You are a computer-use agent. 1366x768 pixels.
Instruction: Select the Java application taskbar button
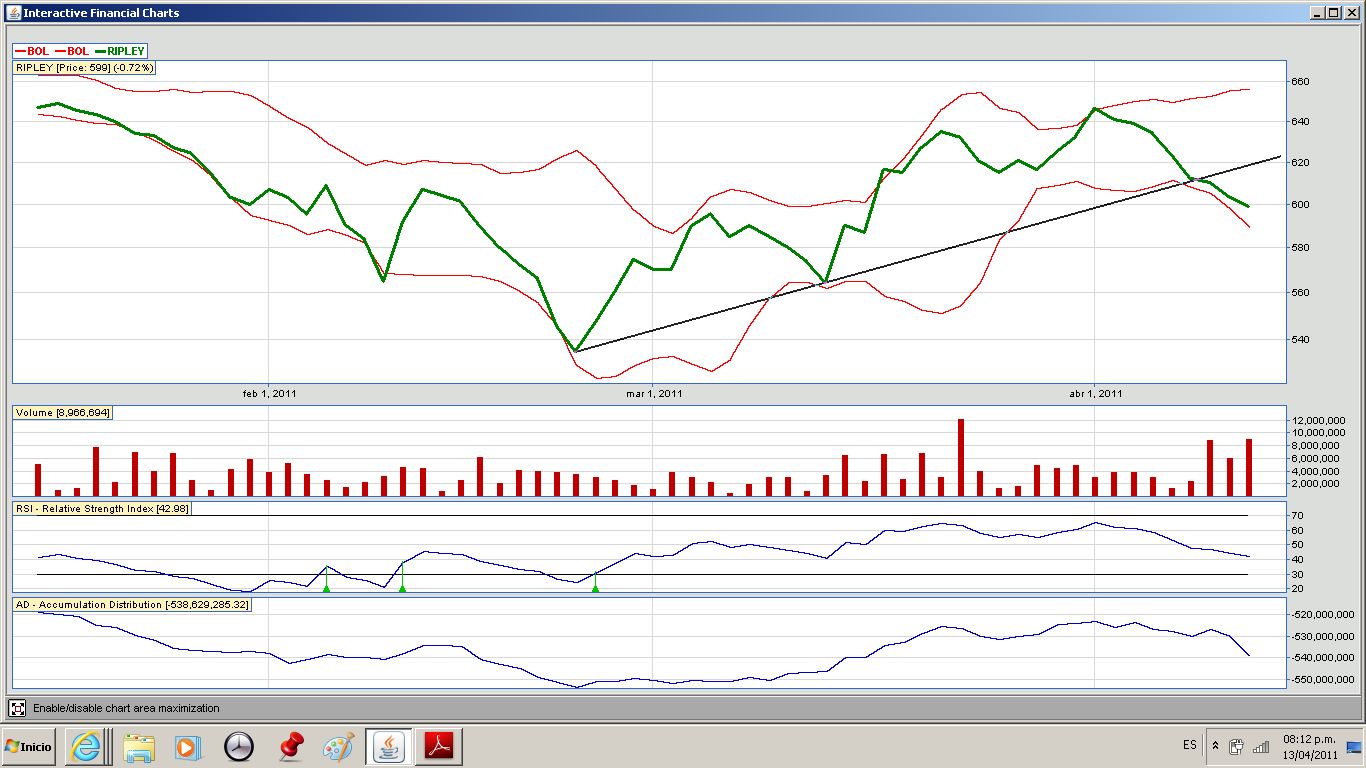[x=389, y=747]
